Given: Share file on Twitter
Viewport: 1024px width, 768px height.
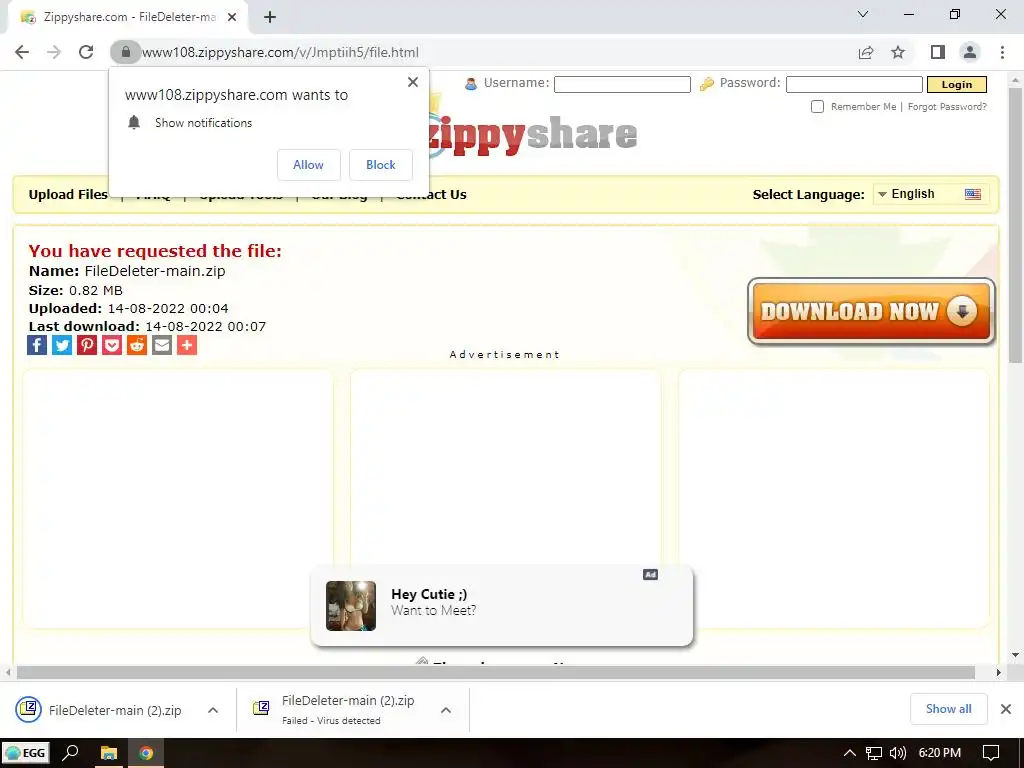Looking at the screenshot, I should pyautogui.click(x=62, y=345).
